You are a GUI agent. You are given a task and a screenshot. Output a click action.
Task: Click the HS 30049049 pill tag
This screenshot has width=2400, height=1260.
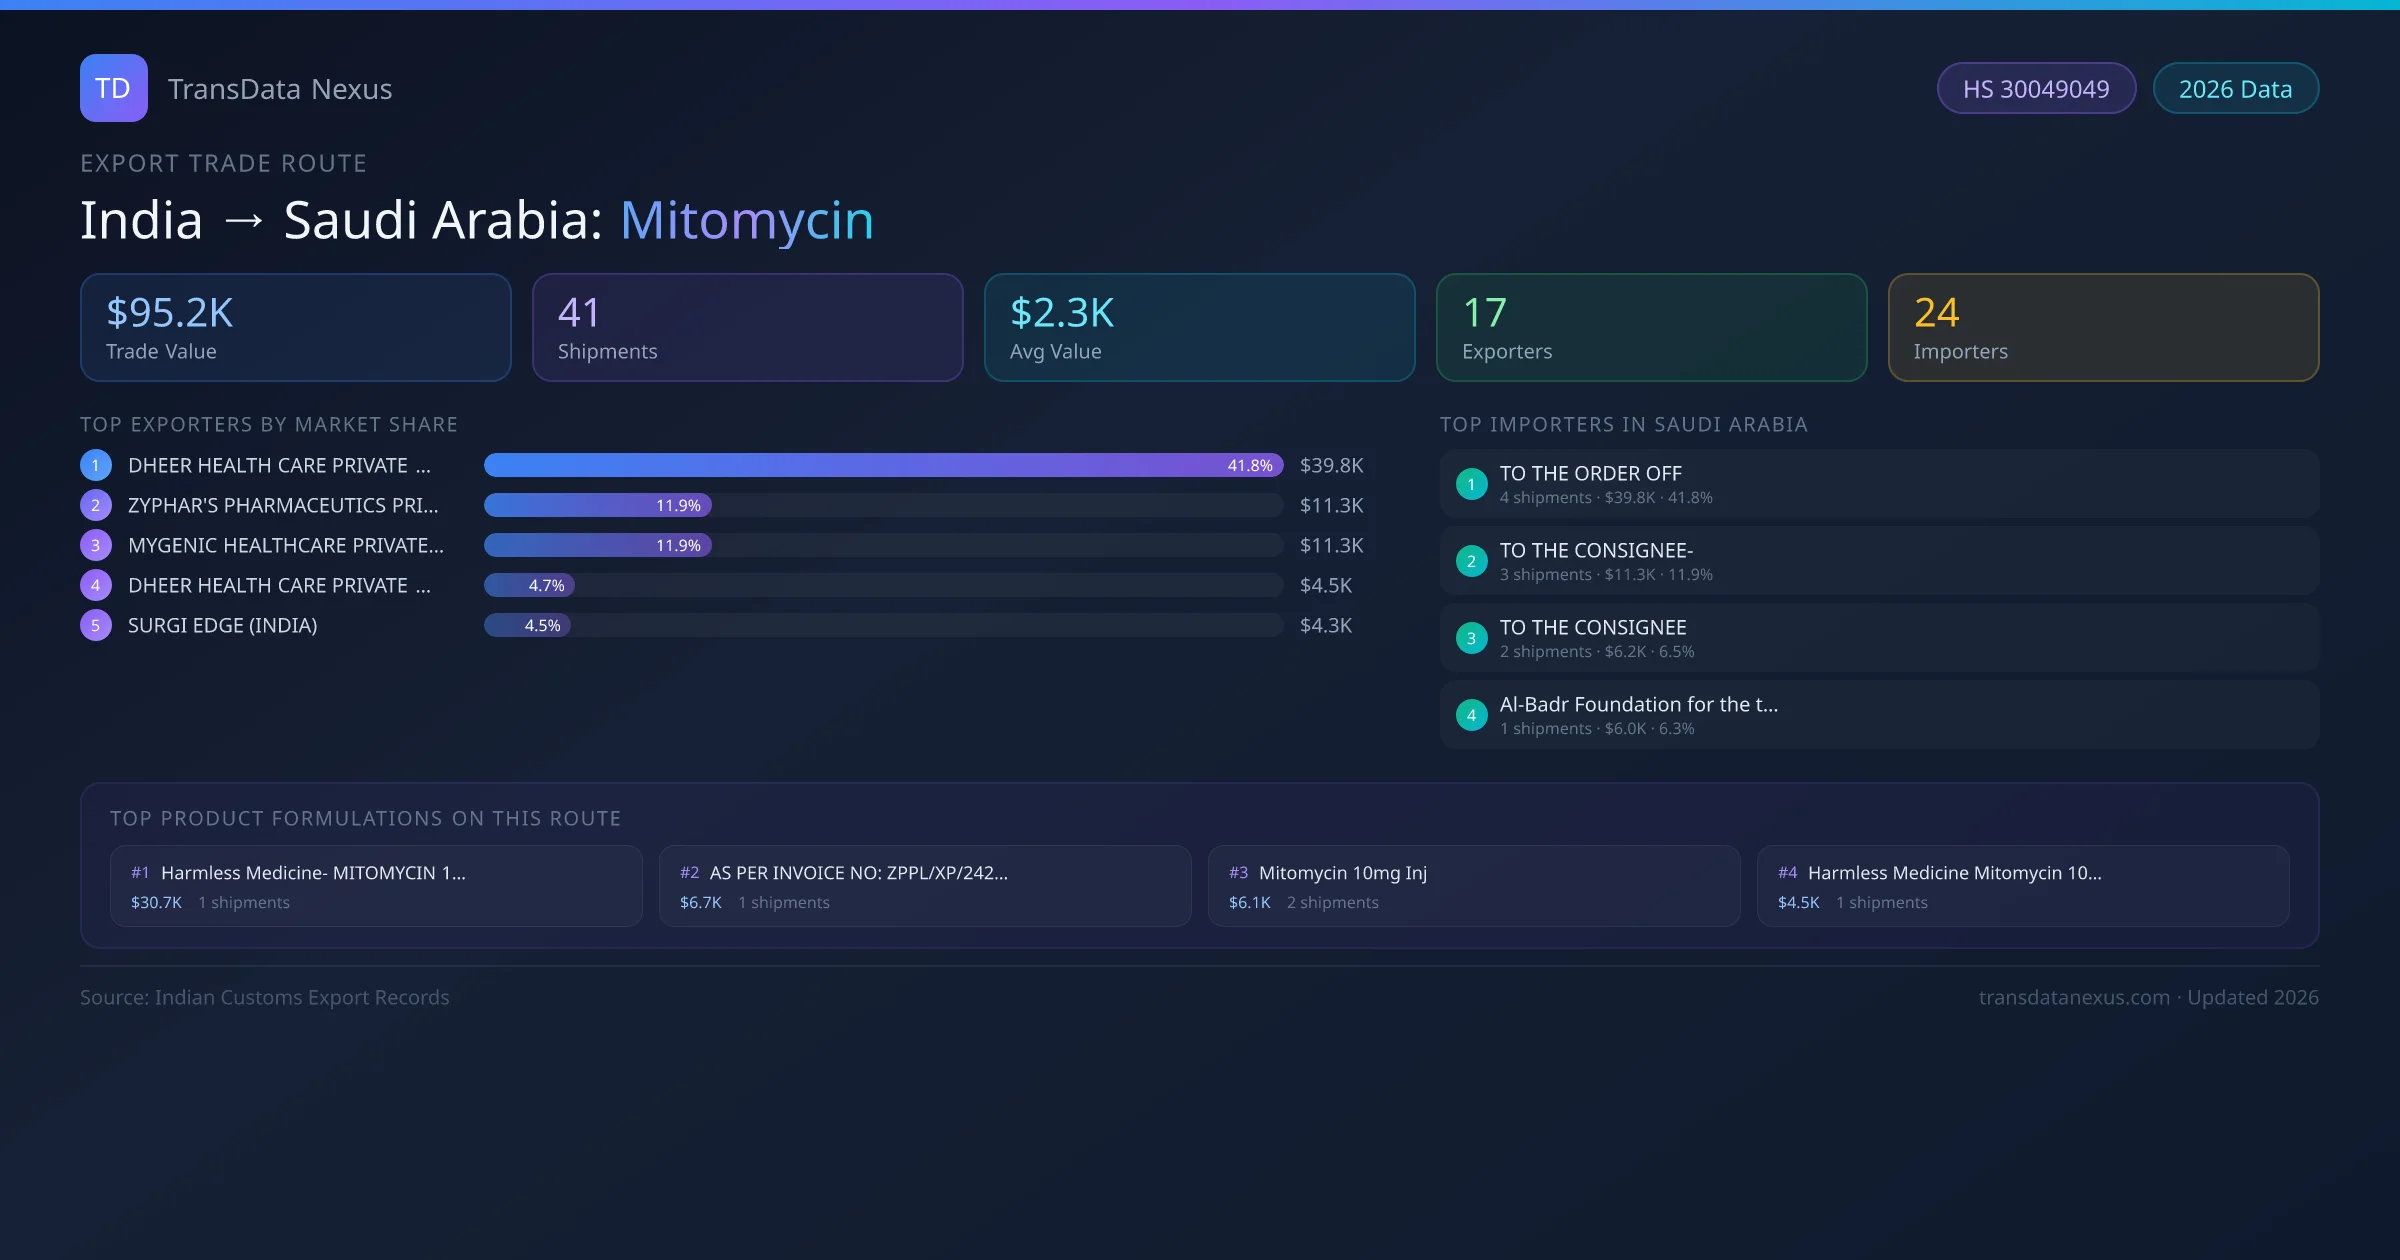coord(2035,89)
